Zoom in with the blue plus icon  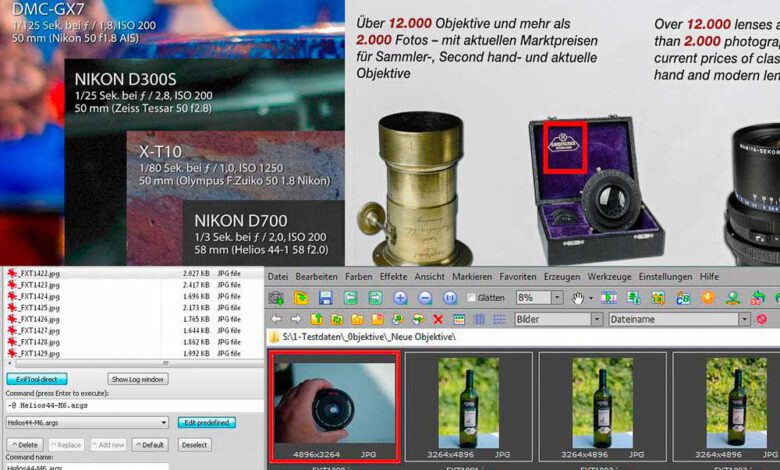pos(400,298)
